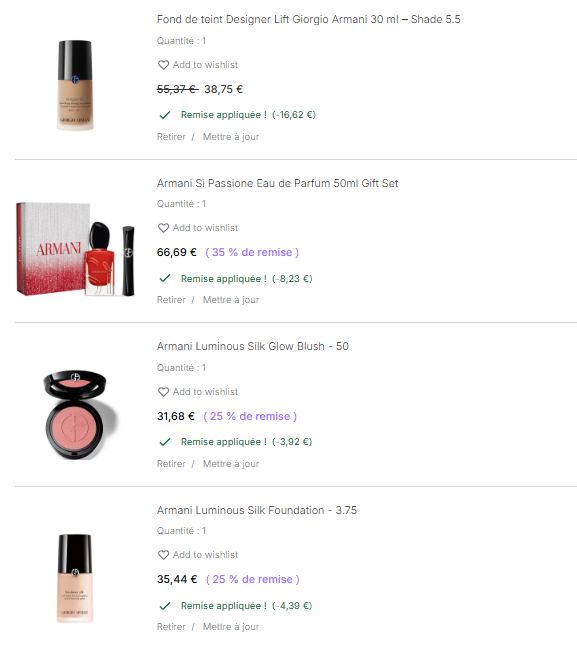Remove Luminous Silk Foundation 3.75
Image resolution: width=577 pixels, height=648 pixels.
pyautogui.click(x=171, y=627)
